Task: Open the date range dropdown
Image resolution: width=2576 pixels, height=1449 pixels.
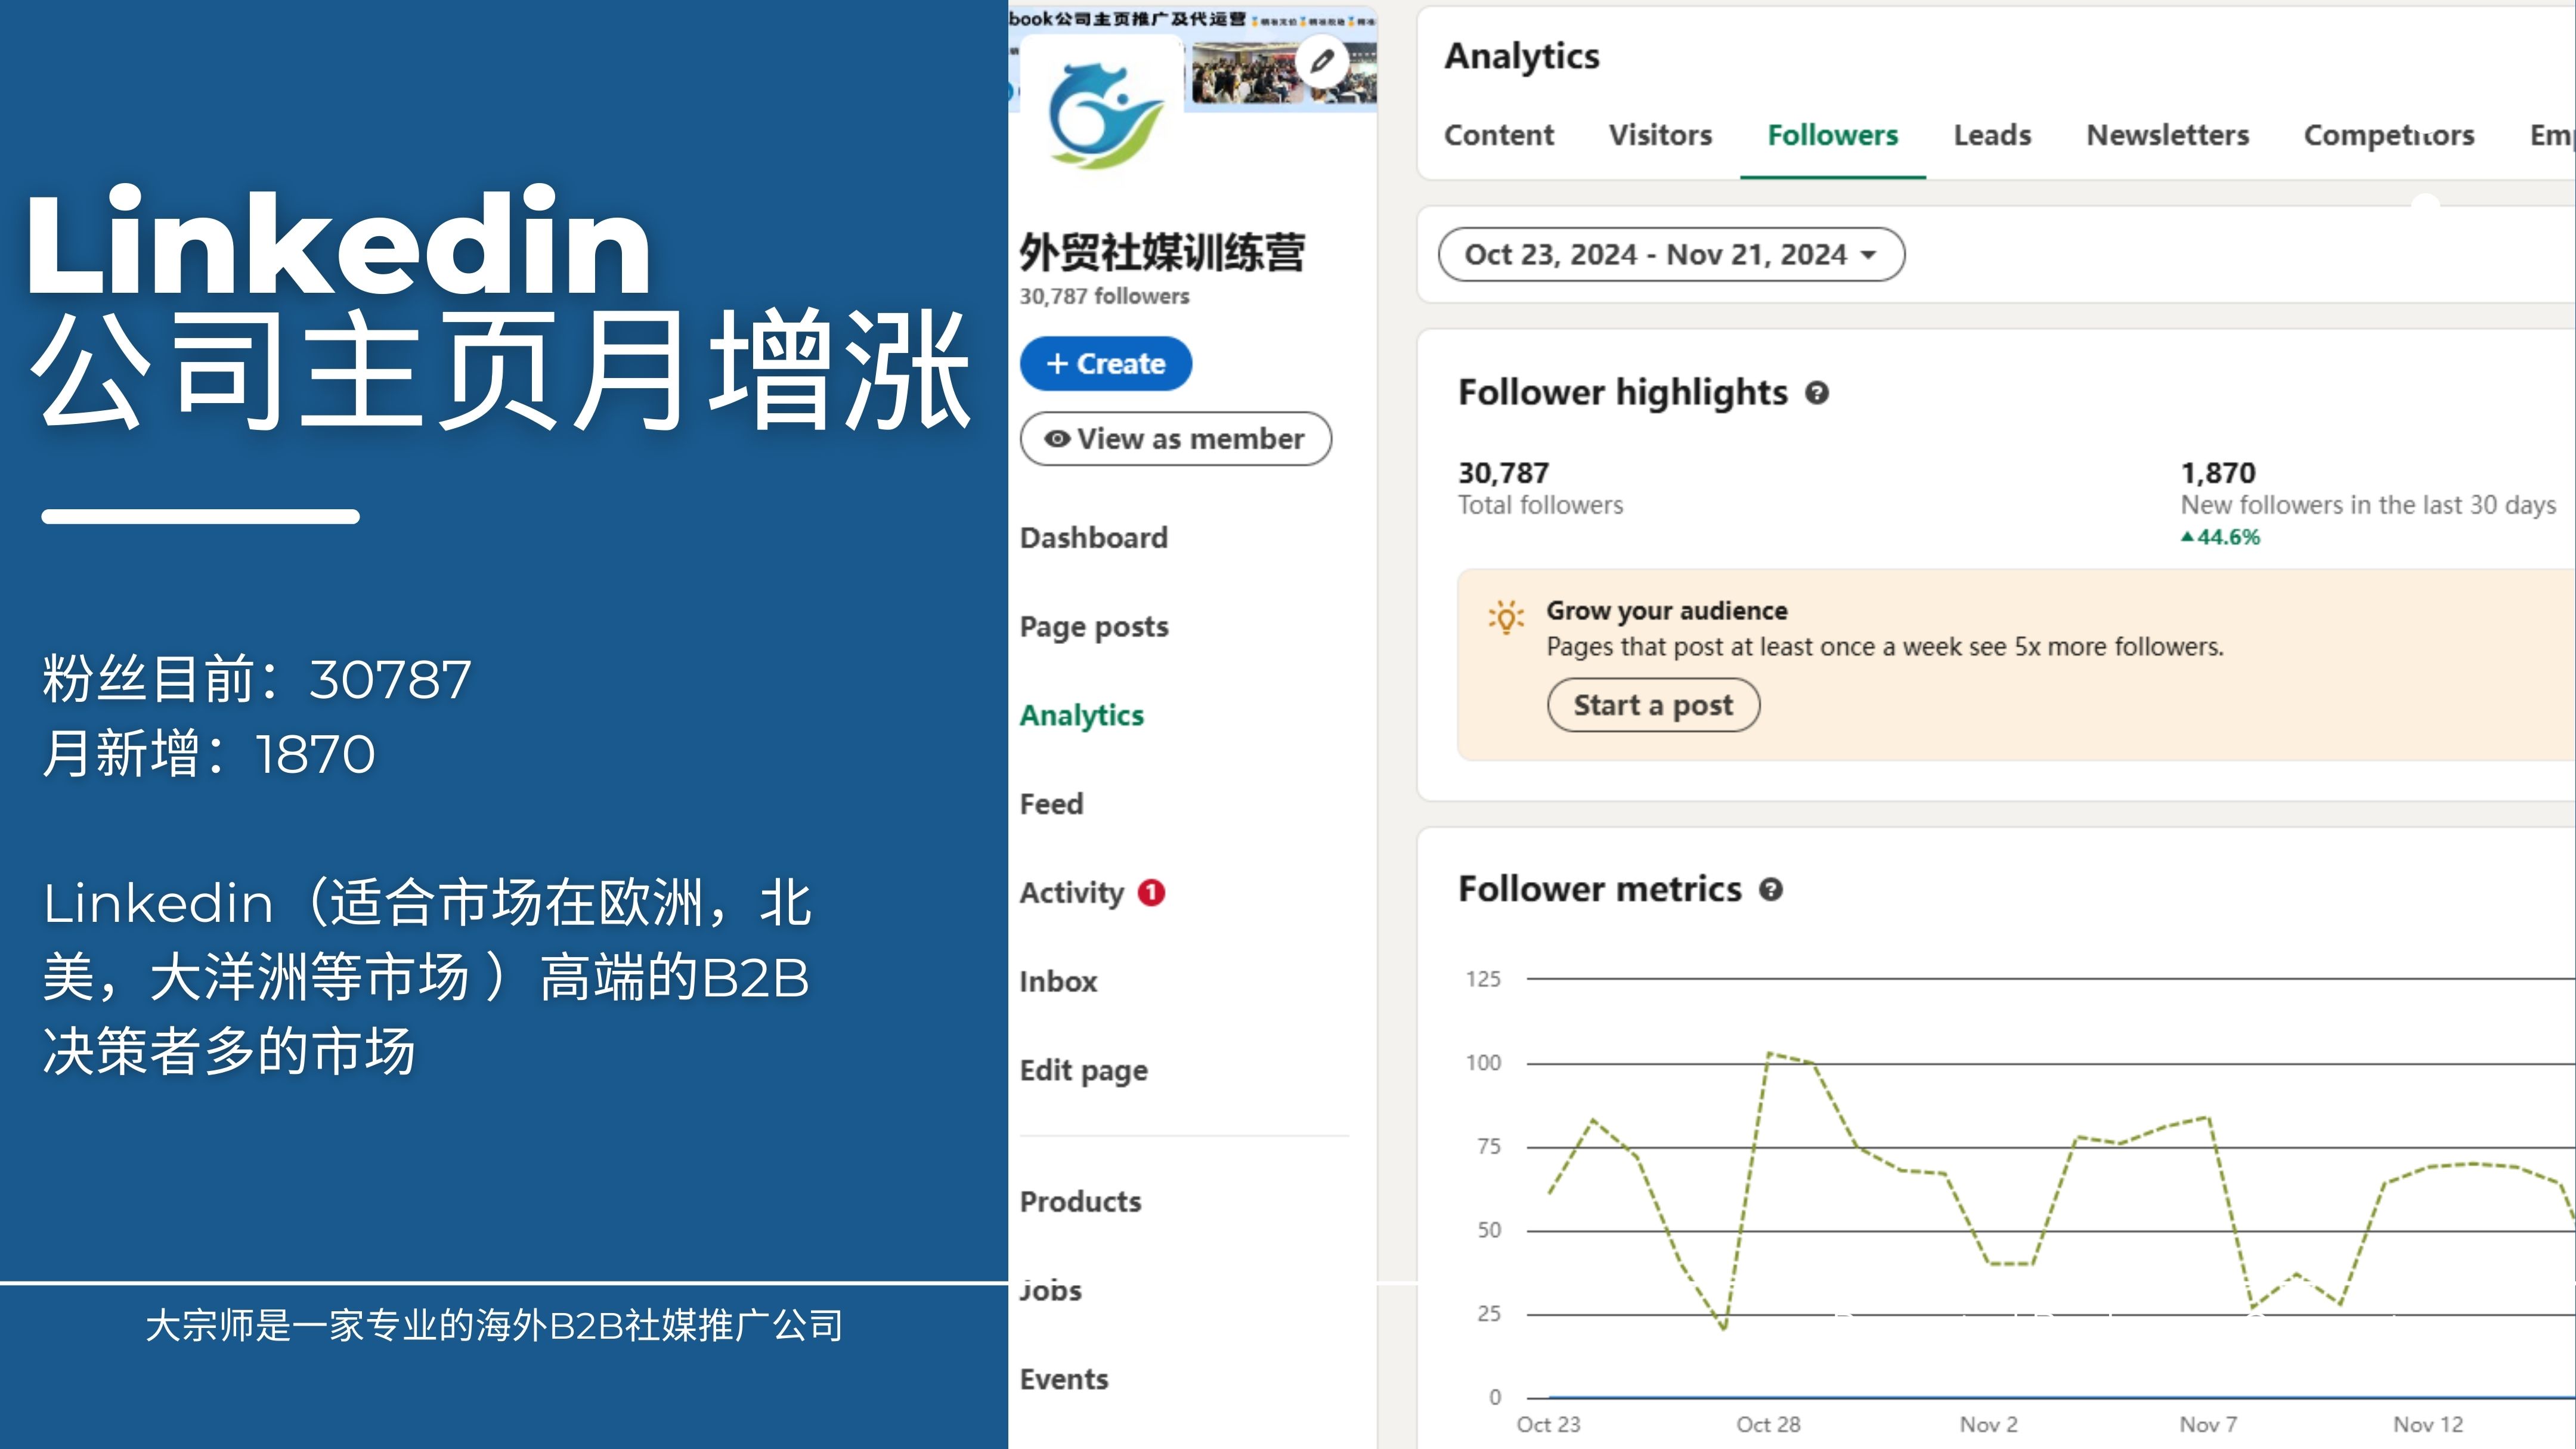Action: coord(1670,255)
